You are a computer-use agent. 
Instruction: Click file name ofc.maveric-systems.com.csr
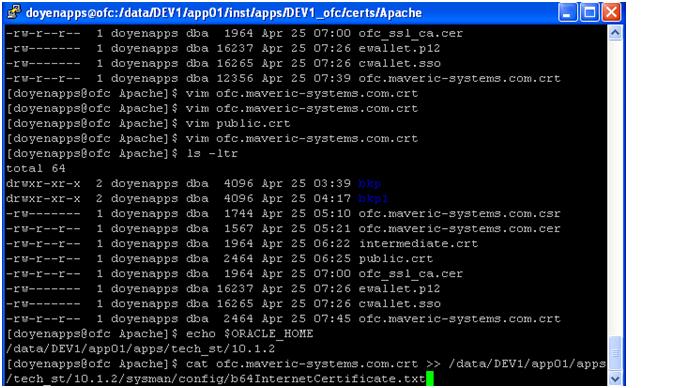pyautogui.click(x=459, y=214)
